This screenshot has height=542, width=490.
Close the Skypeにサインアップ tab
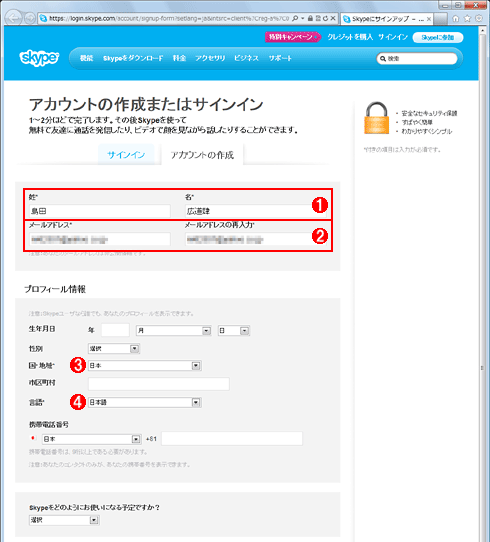pyautogui.click(x=428, y=19)
